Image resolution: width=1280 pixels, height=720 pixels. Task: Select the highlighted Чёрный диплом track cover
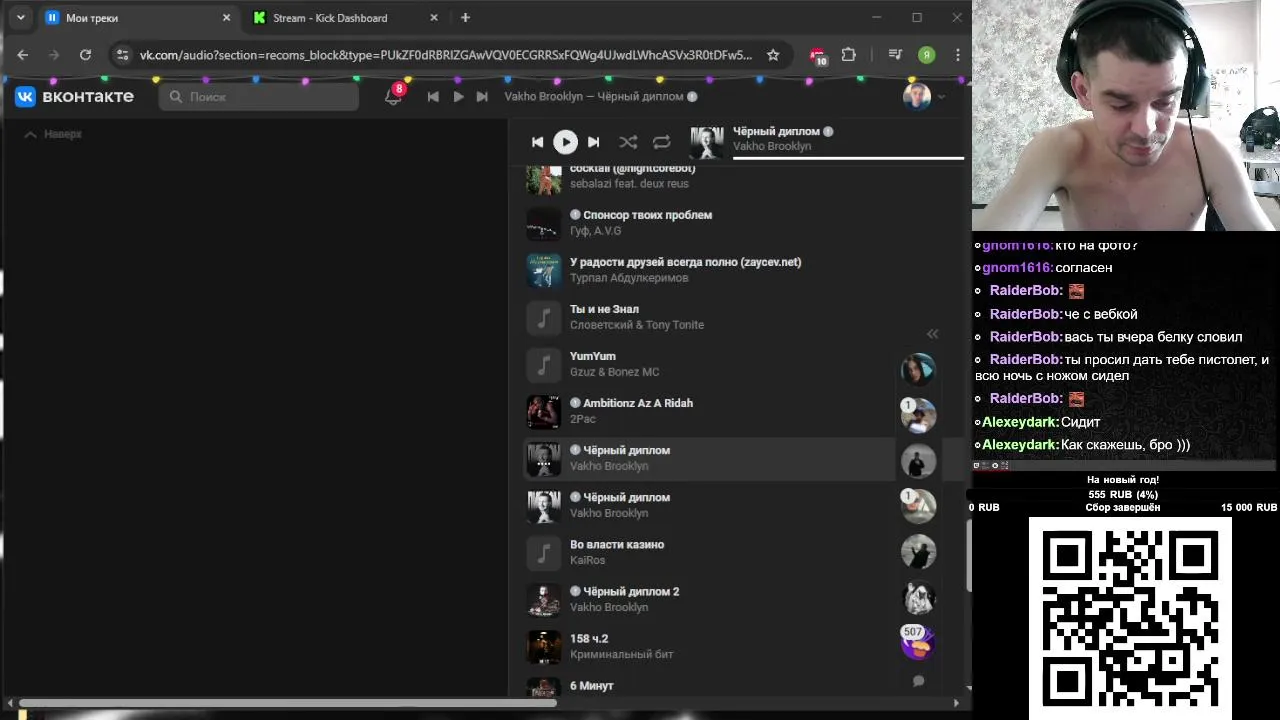[544, 460]
